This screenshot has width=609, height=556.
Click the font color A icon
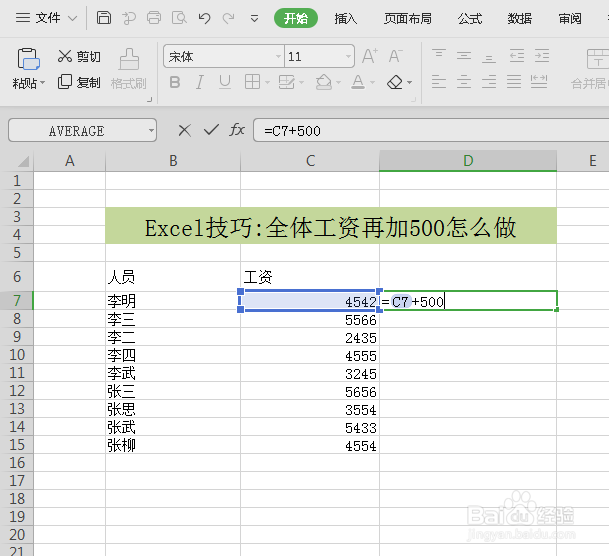(358, 82)
